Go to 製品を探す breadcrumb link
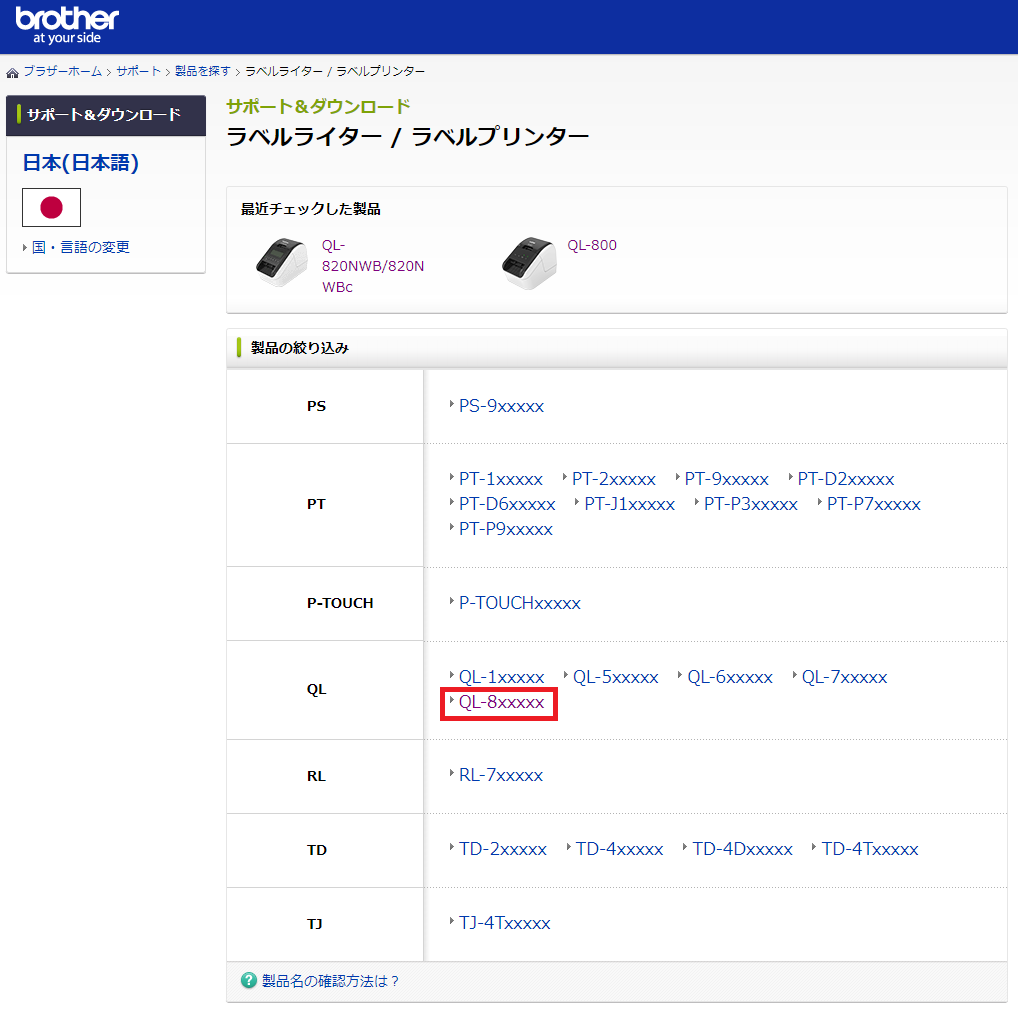Screen dimensions: 1018x1009 click(203, 71)
